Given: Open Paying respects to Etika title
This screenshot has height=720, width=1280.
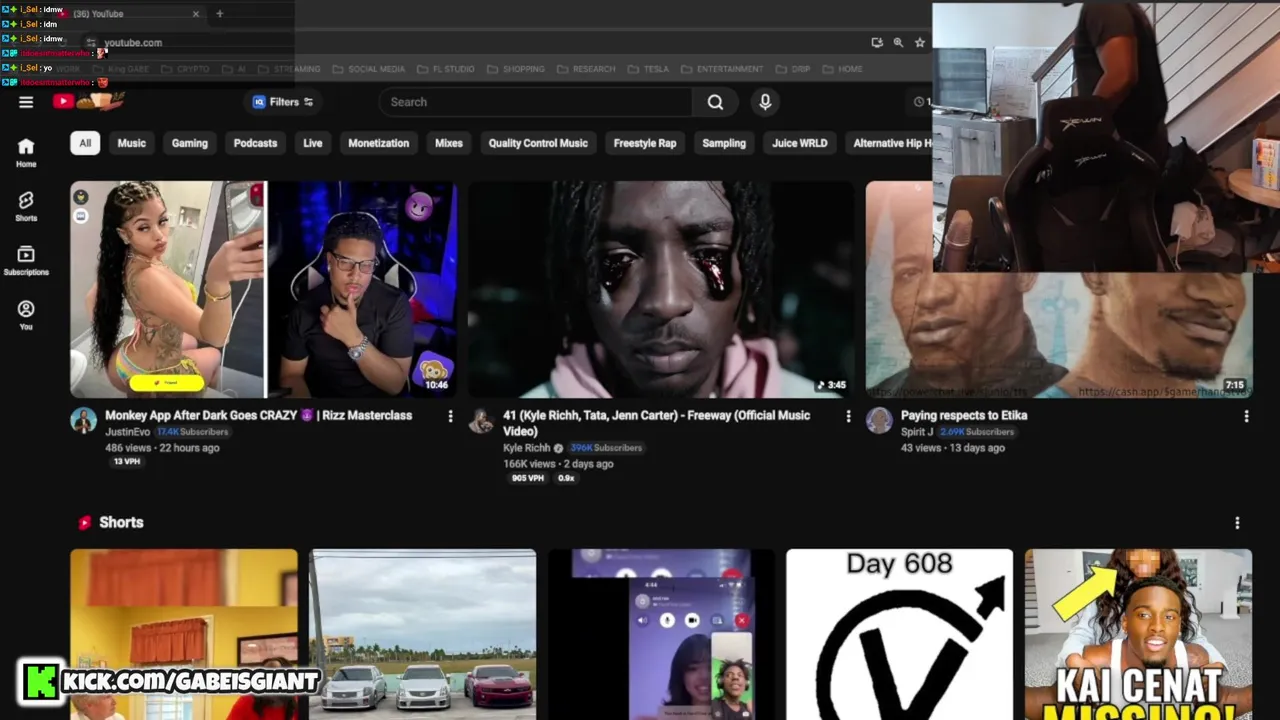Looking at the screenshot, I should (964, 415).
